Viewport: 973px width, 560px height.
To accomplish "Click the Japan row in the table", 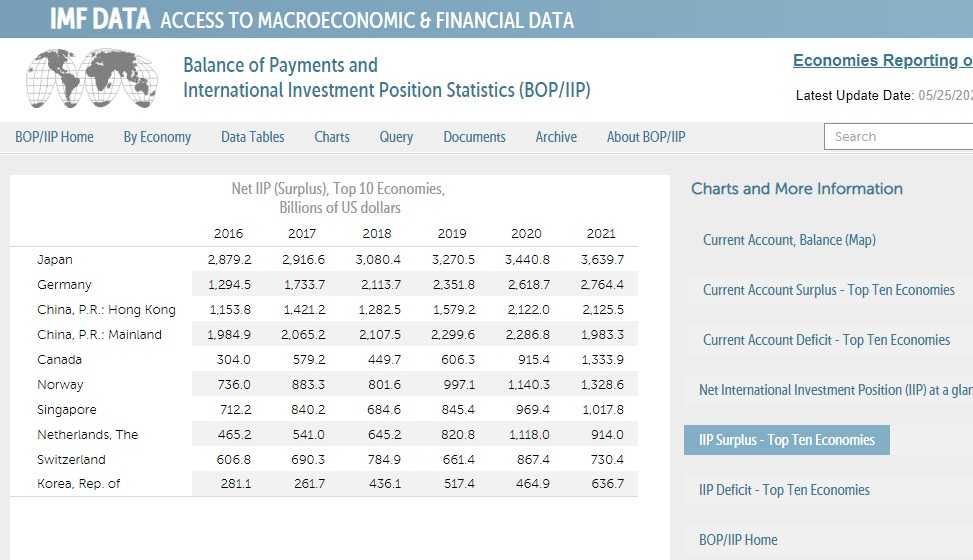I will tap(55, 260).
